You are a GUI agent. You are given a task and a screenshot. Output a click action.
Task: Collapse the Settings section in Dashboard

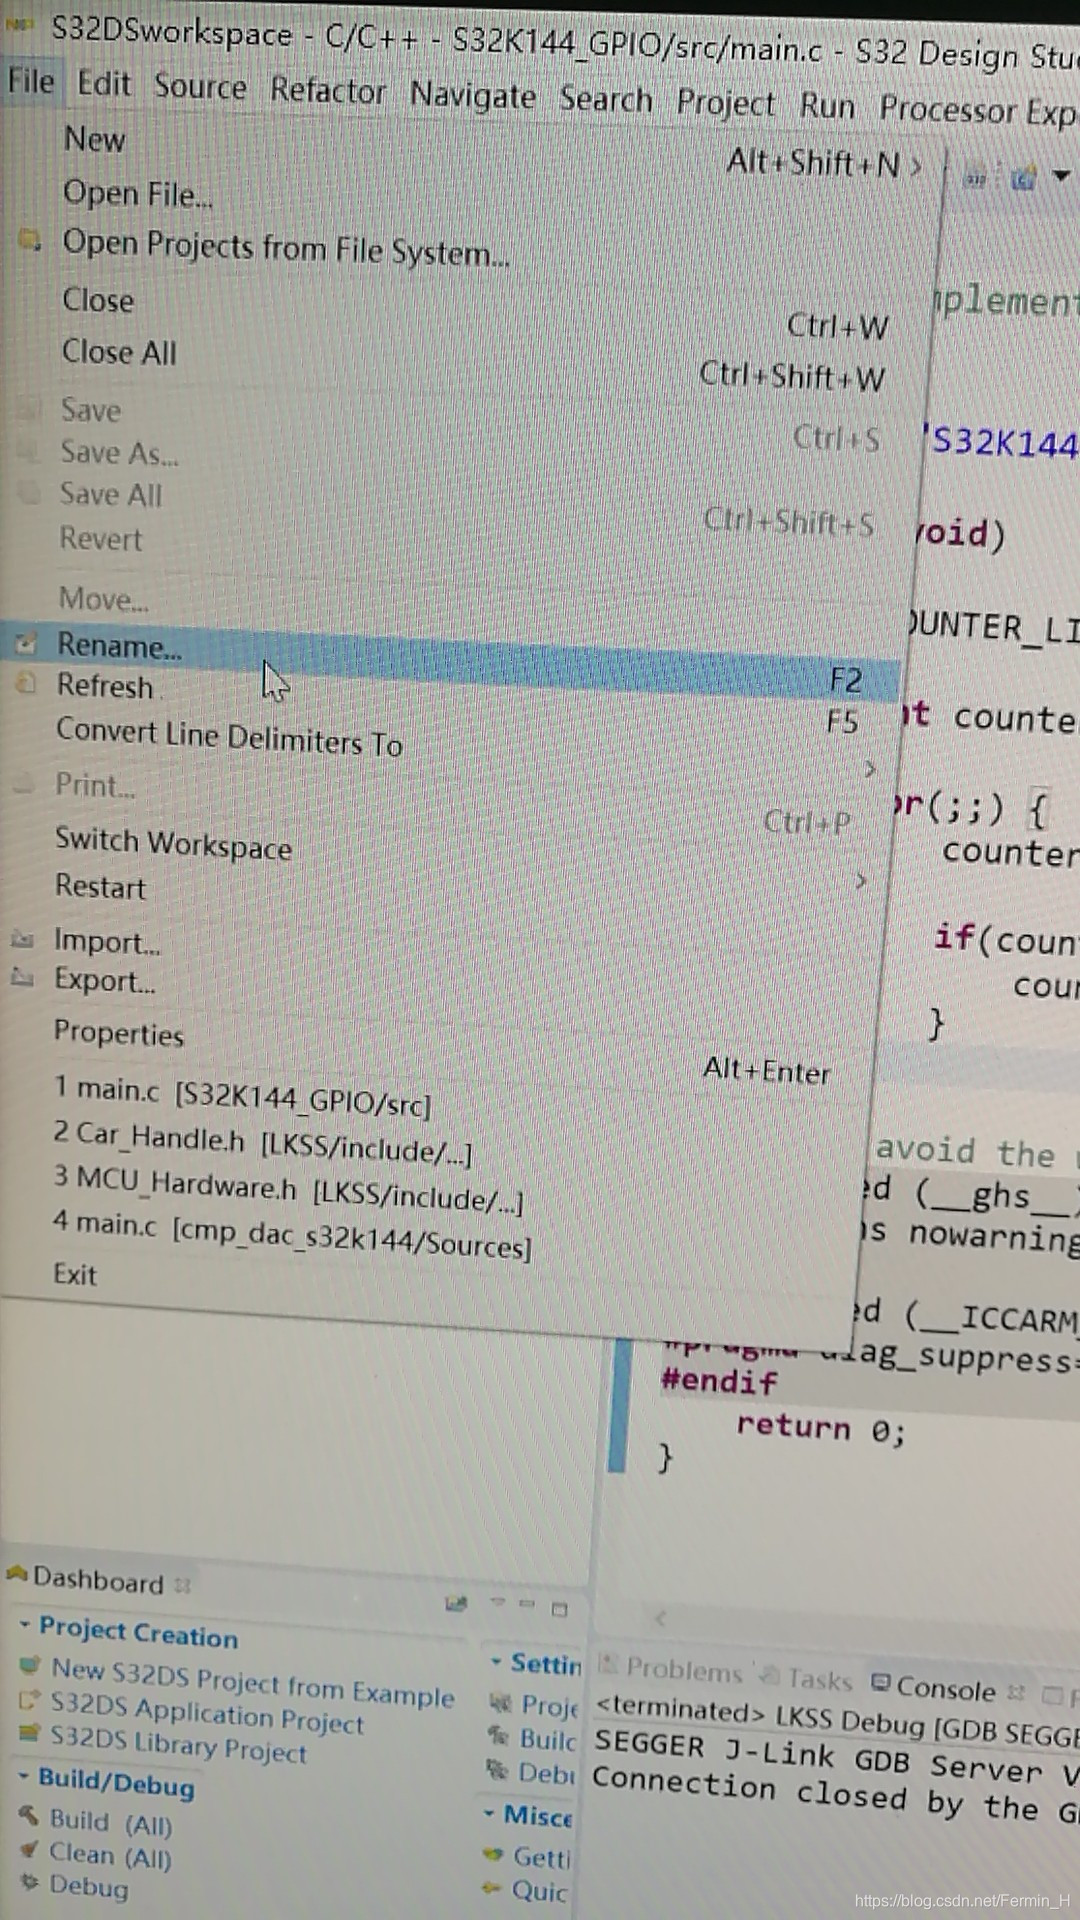click(496, 1661)
